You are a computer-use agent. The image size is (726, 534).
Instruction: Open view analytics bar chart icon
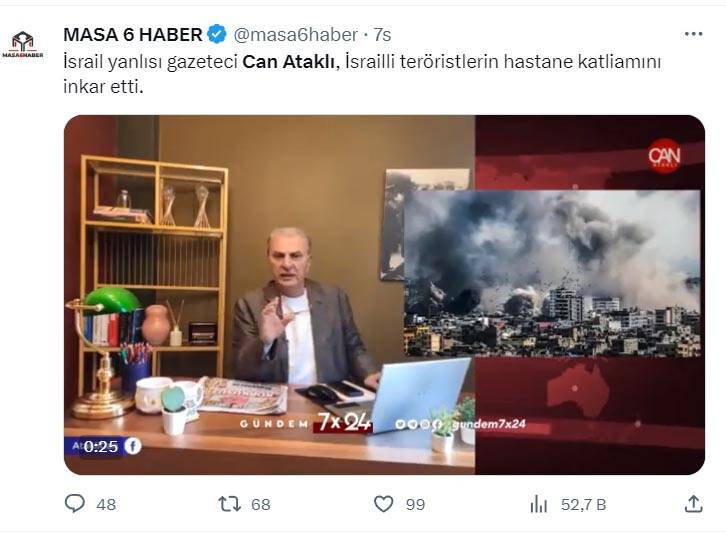pyautogui.click(x=538, y=504)
